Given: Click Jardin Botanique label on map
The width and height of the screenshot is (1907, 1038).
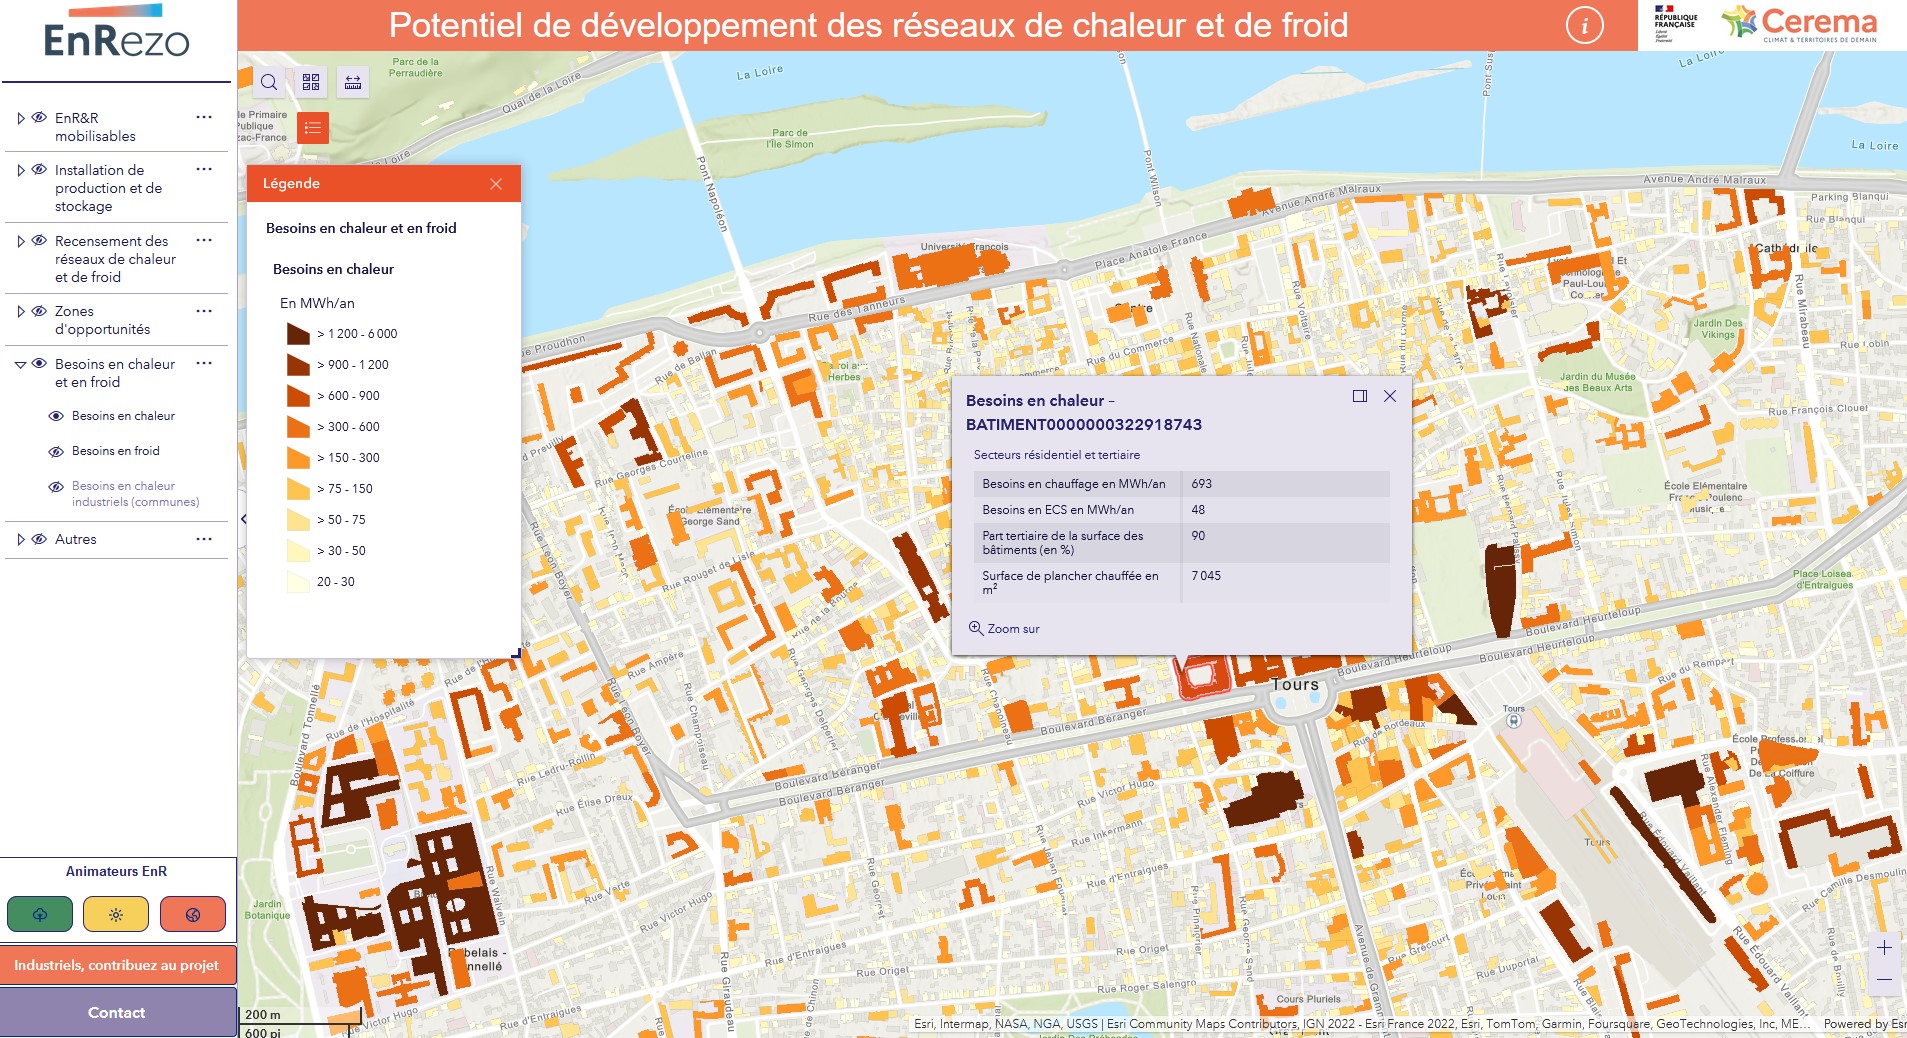Looking at the screenshot, I should click(x=267, y=909).
